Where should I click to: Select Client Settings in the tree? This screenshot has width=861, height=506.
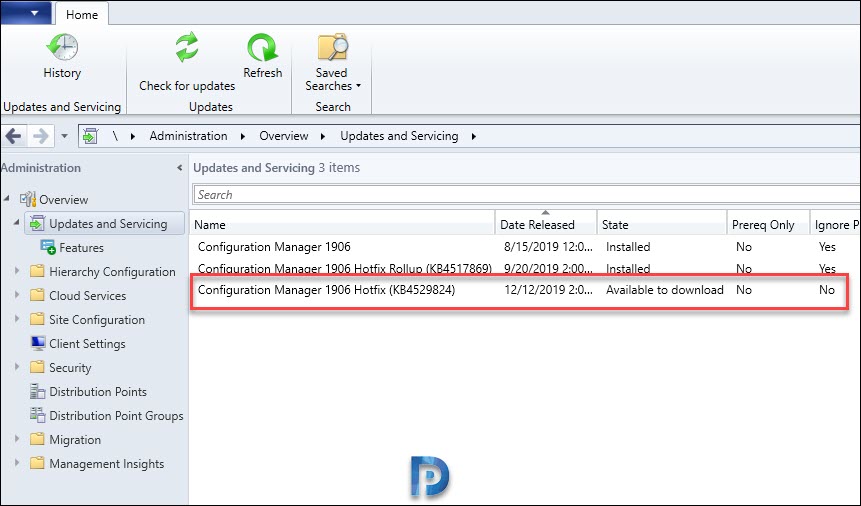[x=87, y=343]
